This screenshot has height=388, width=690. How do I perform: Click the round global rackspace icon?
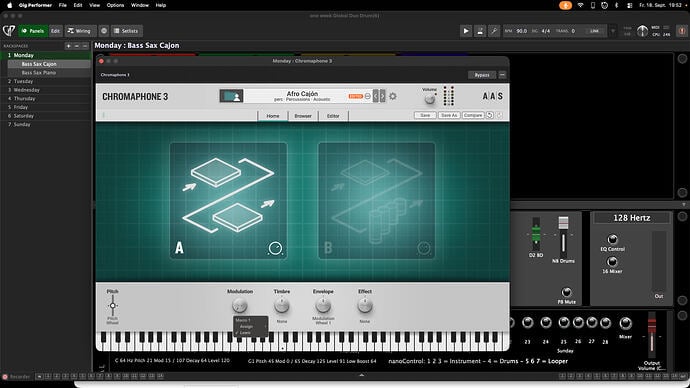pos(104,31)
